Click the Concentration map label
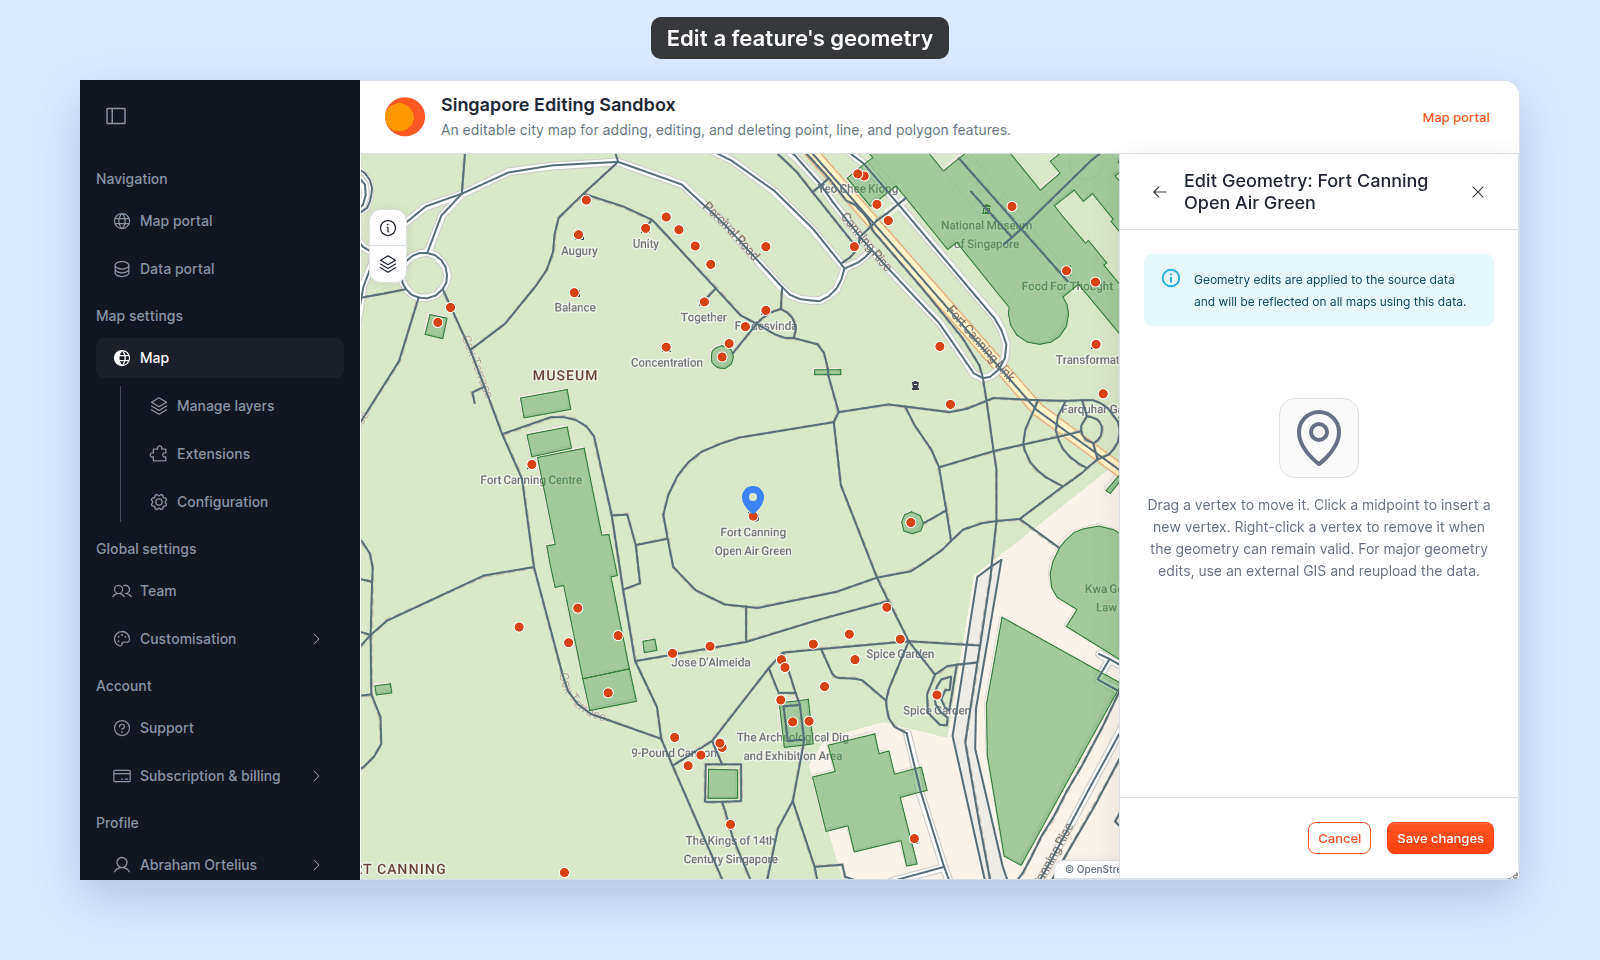1600x960 pixels. coord(667,363)
